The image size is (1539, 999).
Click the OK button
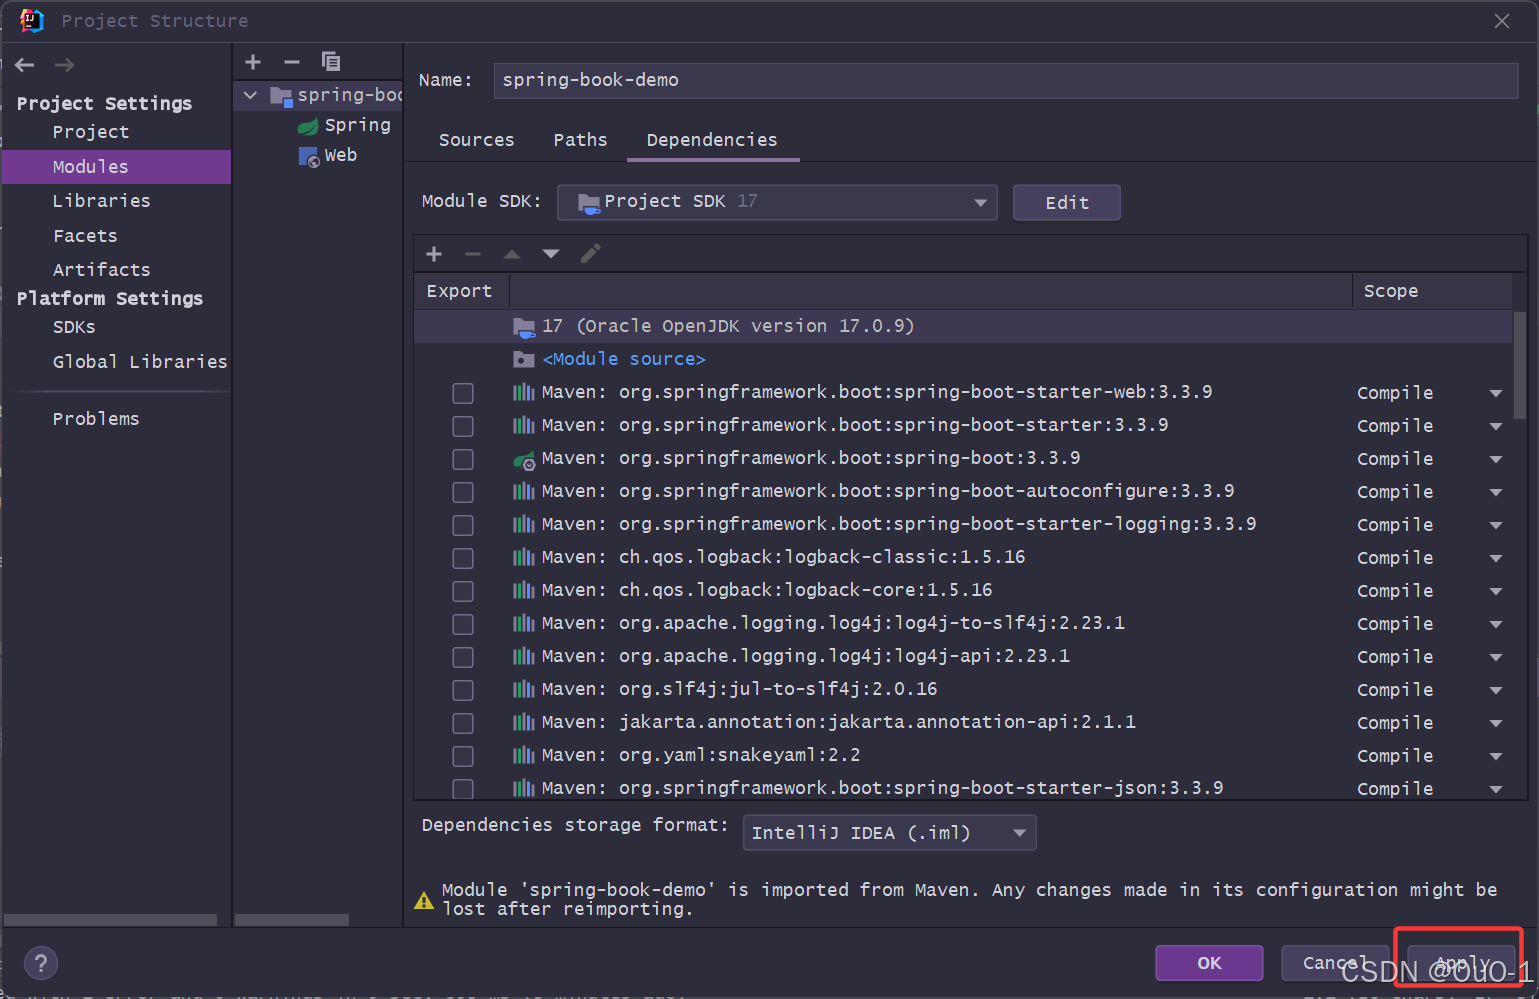point(1209,963)
